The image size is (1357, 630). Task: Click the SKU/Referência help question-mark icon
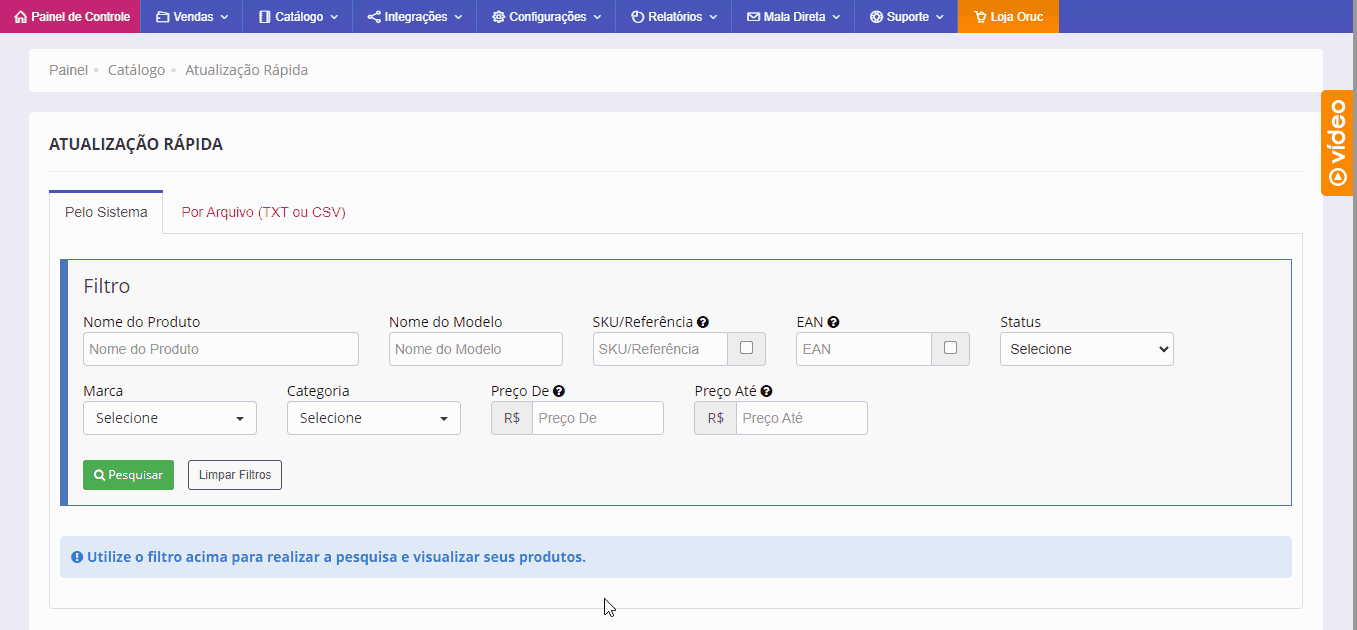tap(703, 322)
